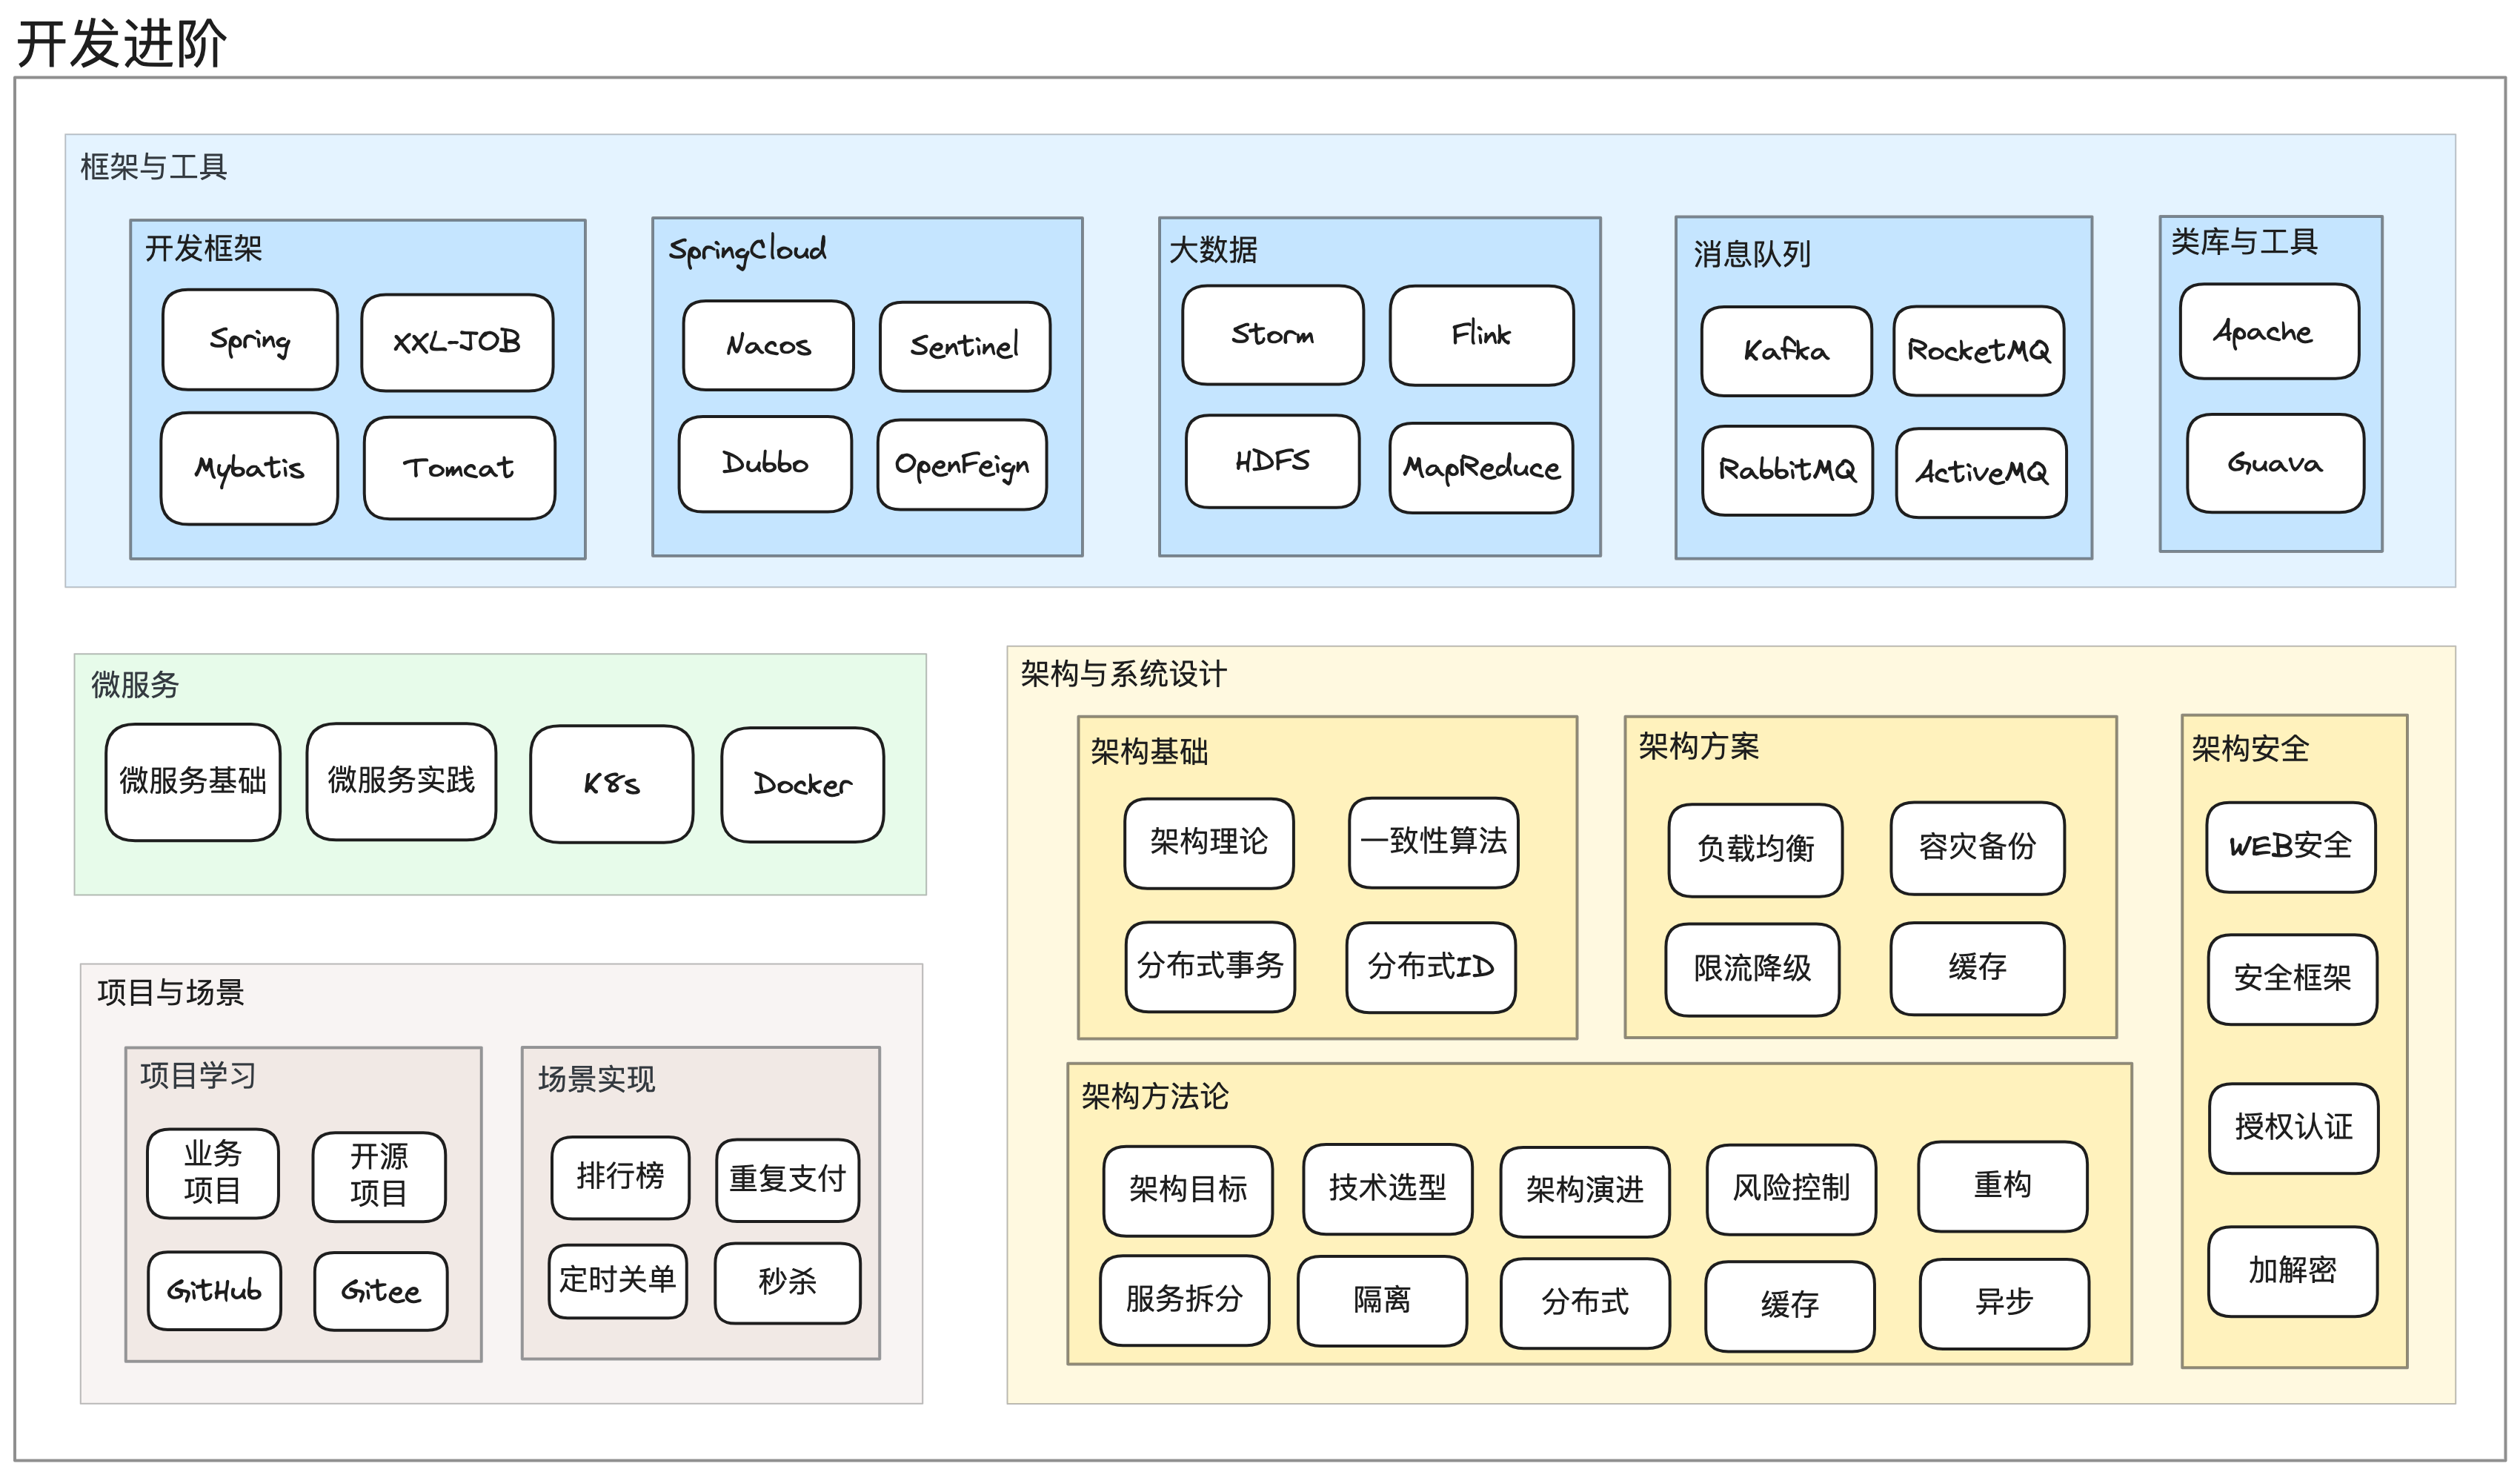Image resolution: width=2520 pixels, height=1475 pixels.
Task: Select 缓存 box under 架构方案
Action: coord(1978,969)
